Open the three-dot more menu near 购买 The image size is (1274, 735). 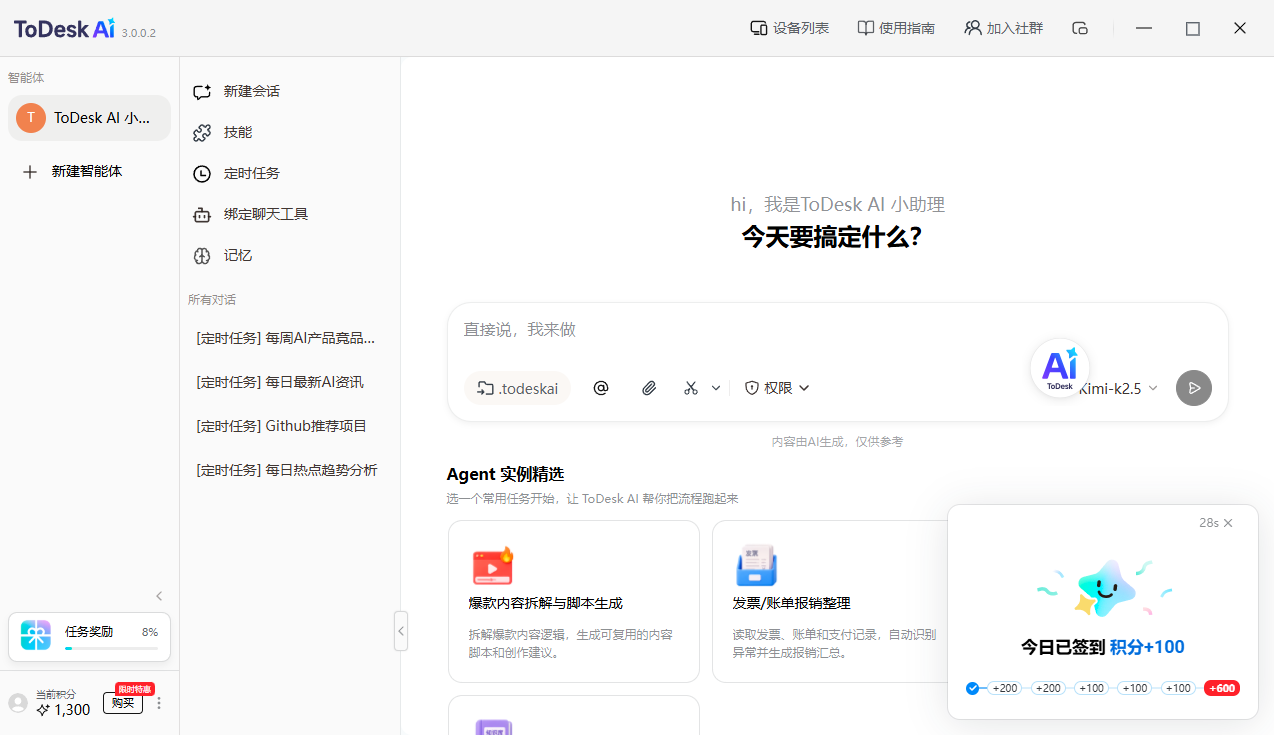coord(159,703)
